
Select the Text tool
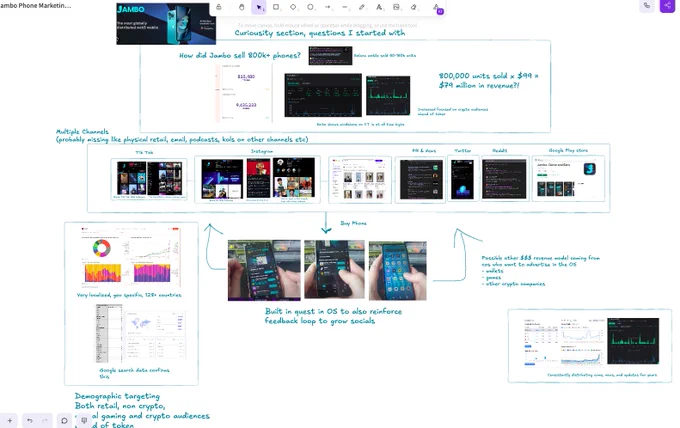point(379,7)
